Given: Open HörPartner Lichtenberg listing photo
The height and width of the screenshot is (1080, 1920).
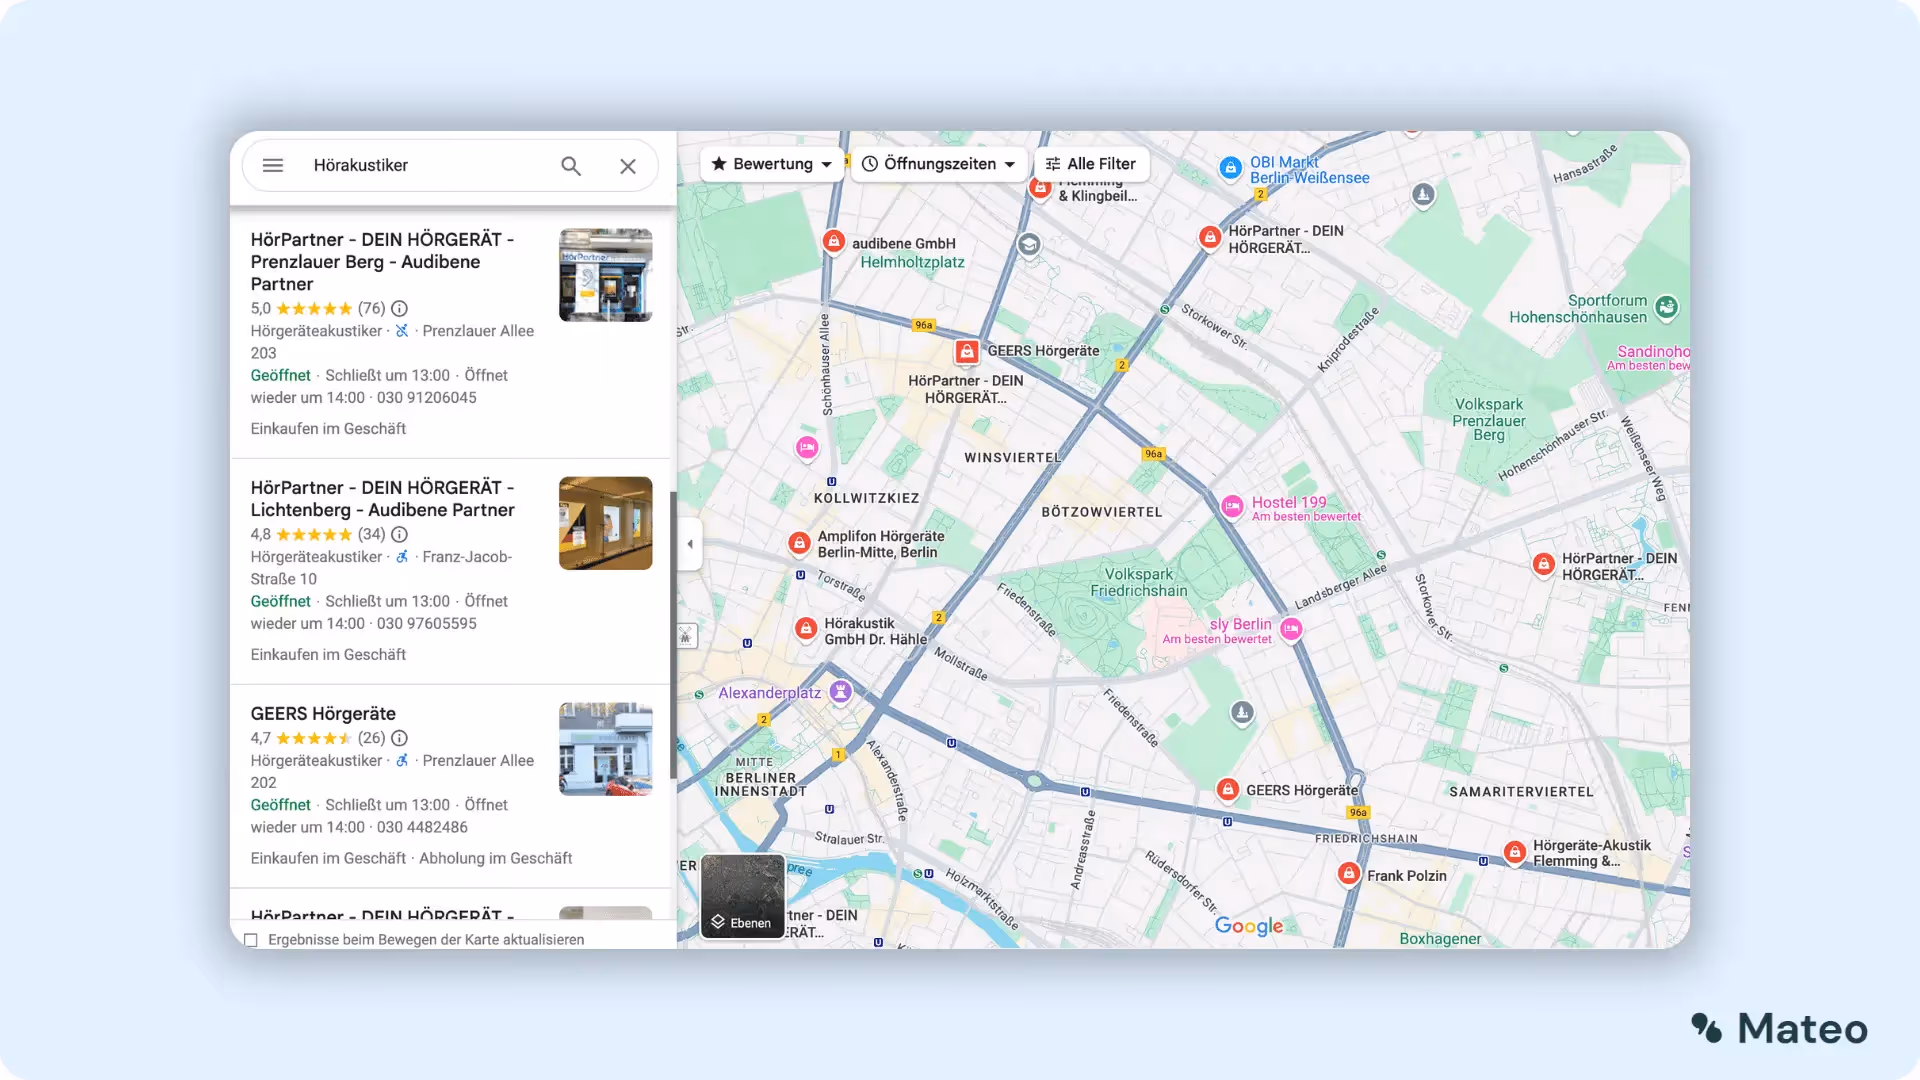Looking at the screenshot, I should click(x=605, y=523).
